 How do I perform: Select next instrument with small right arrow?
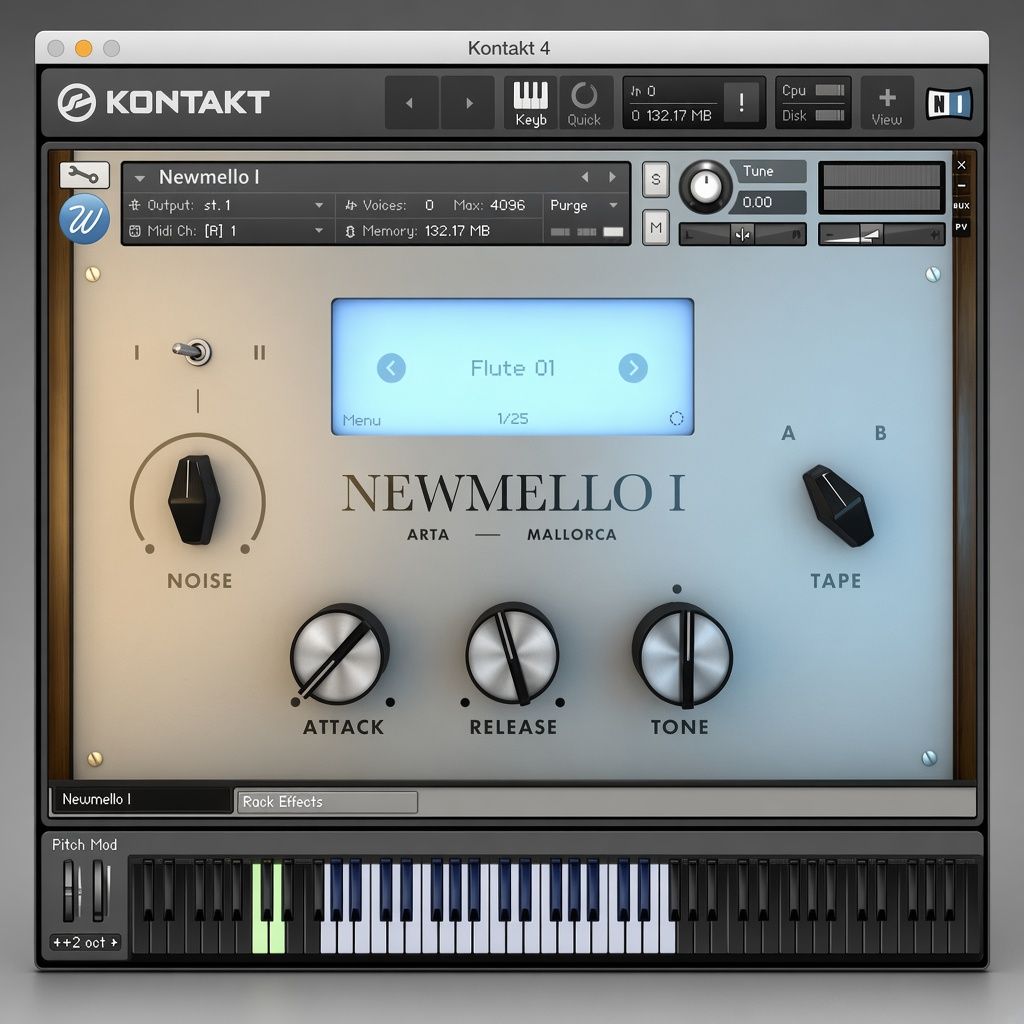pyautogui.click(x=613, y=177)
